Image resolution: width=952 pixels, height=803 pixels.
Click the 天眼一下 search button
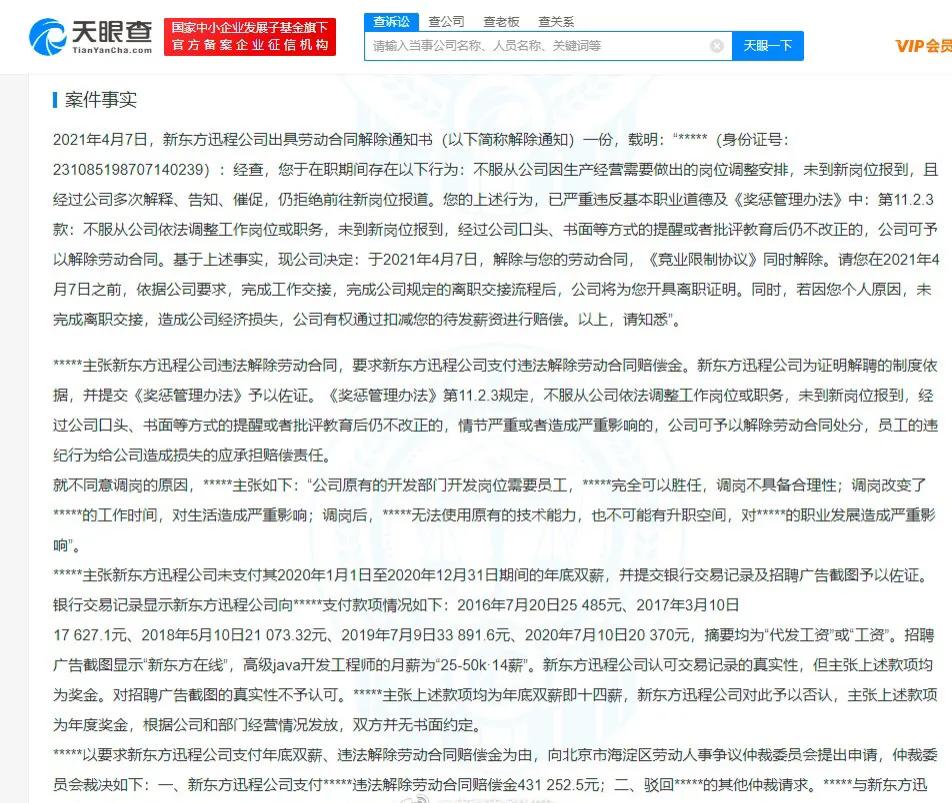click(x=767, y=46)
